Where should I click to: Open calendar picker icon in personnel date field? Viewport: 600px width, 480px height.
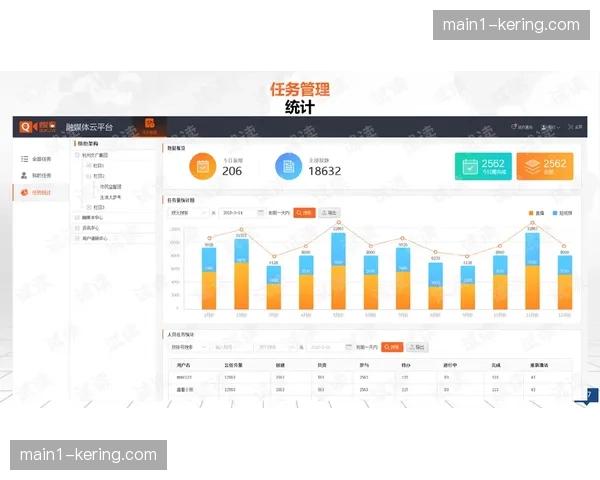[349, 347]
